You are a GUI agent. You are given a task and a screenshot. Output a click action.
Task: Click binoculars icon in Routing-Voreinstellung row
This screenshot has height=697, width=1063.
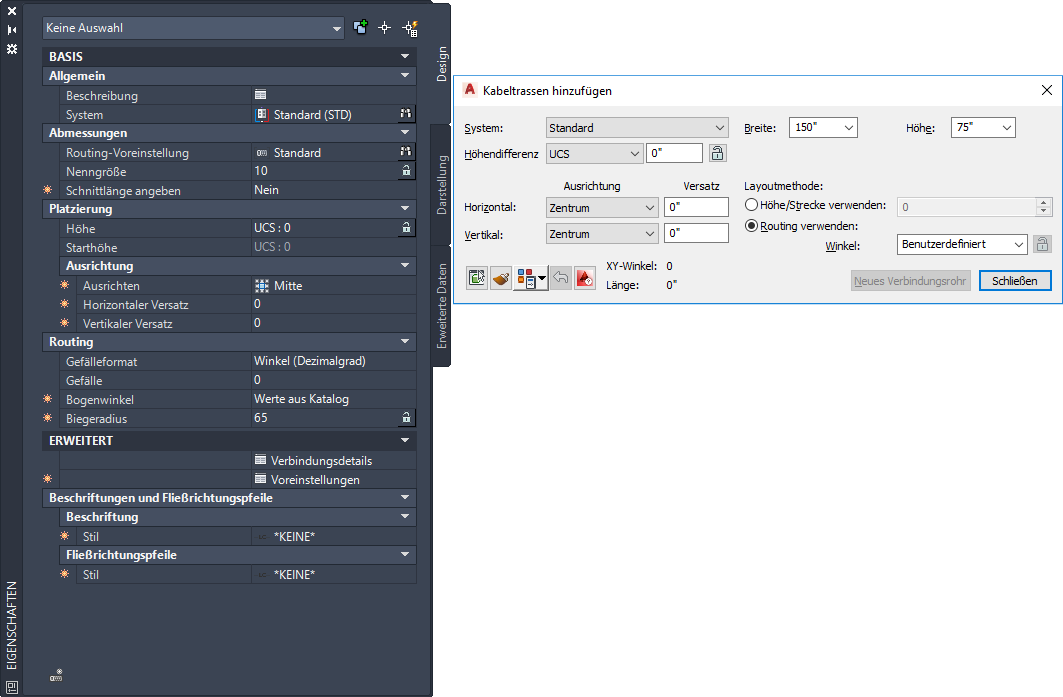pyautogui.click(x=405, y=152)
